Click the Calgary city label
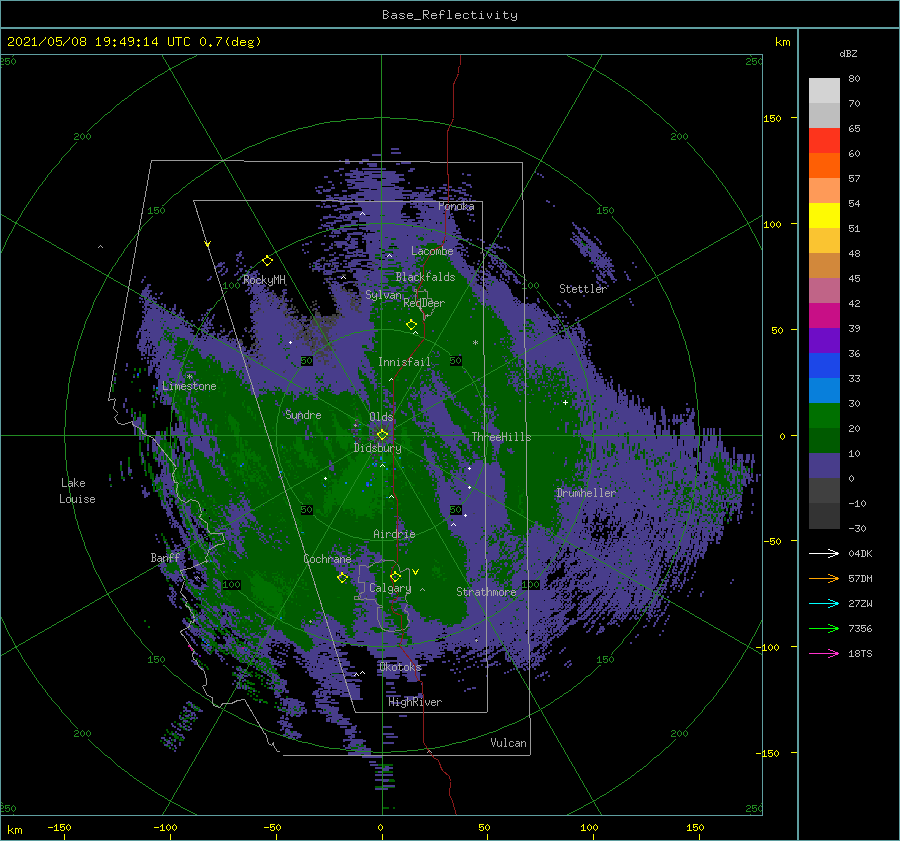Image resolution: width=900 pixels, height=841 pixels. [390, 588]
